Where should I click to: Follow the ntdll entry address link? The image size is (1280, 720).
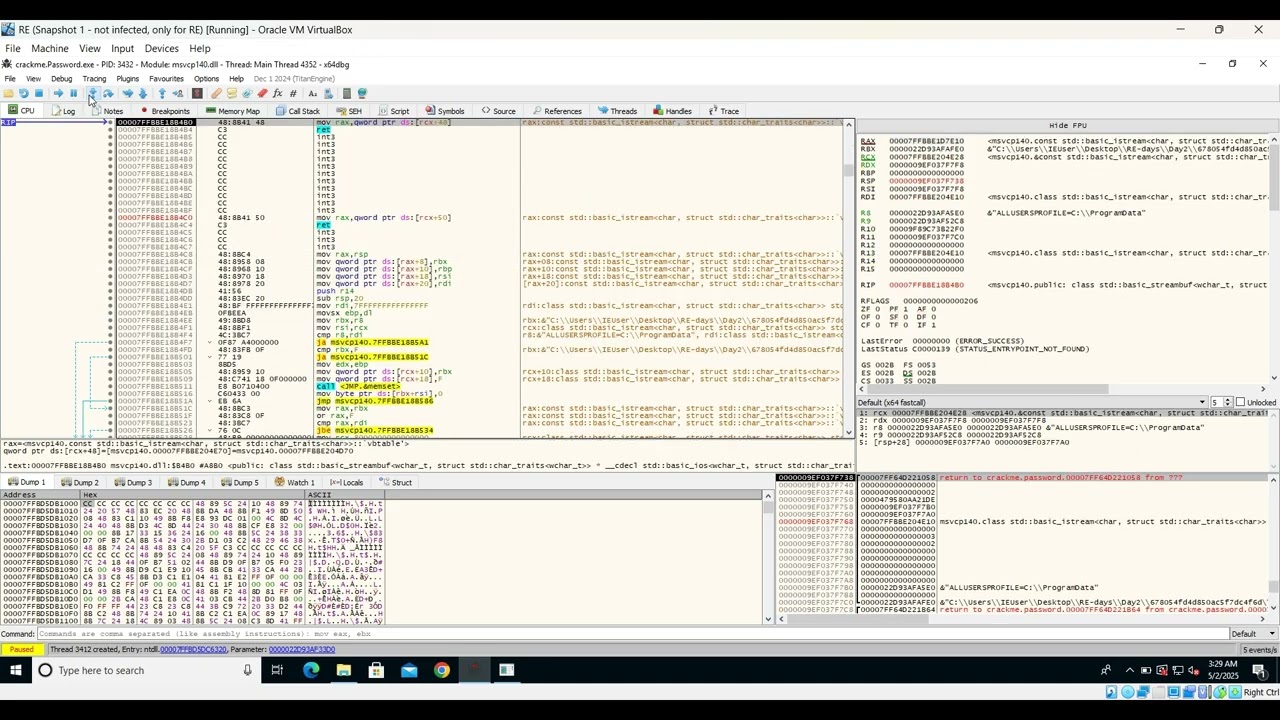pyautogui.click(x=193, y=650)
